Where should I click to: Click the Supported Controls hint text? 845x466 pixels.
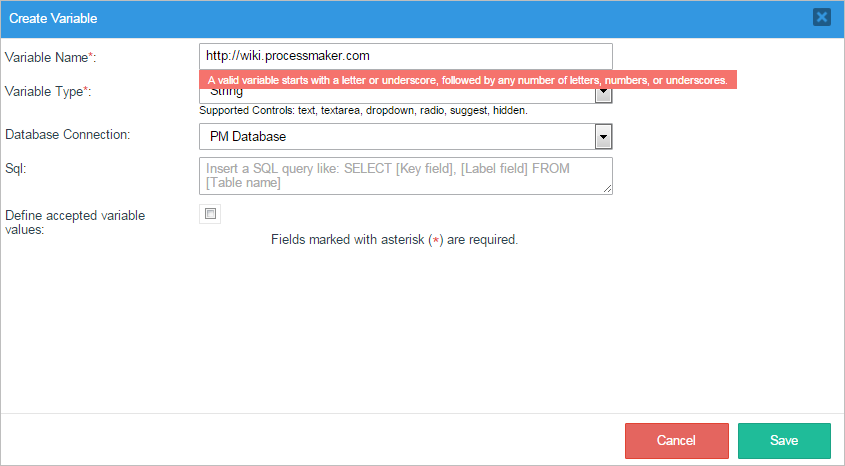pyautogui.click(x=363, y=110)
